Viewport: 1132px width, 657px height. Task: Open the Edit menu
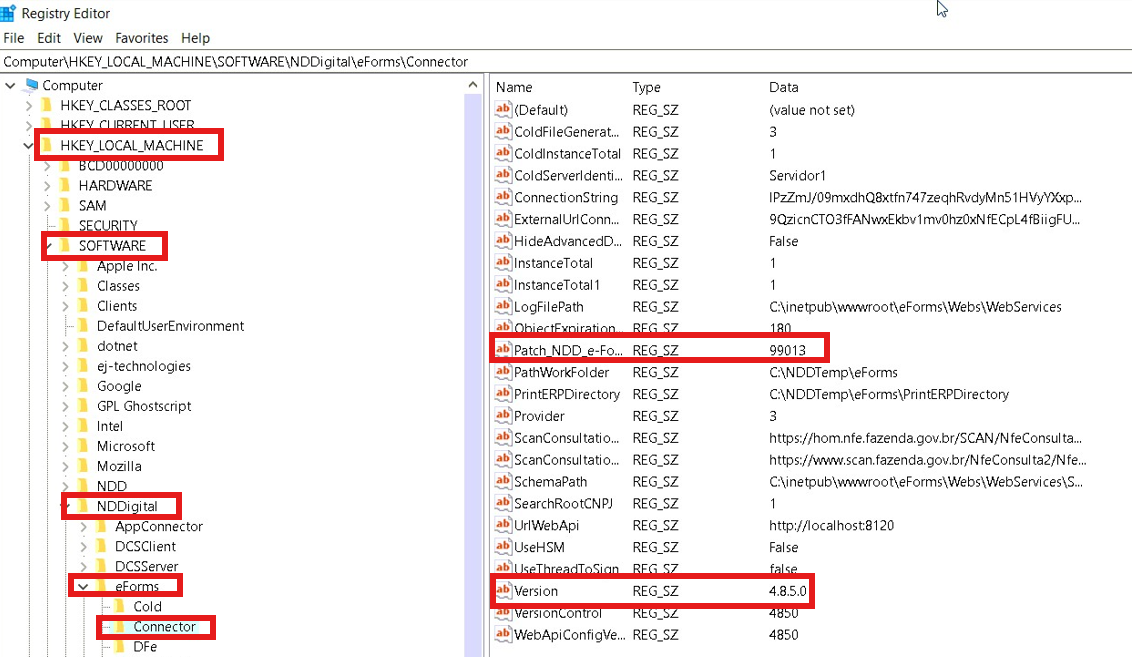(49, 38)
